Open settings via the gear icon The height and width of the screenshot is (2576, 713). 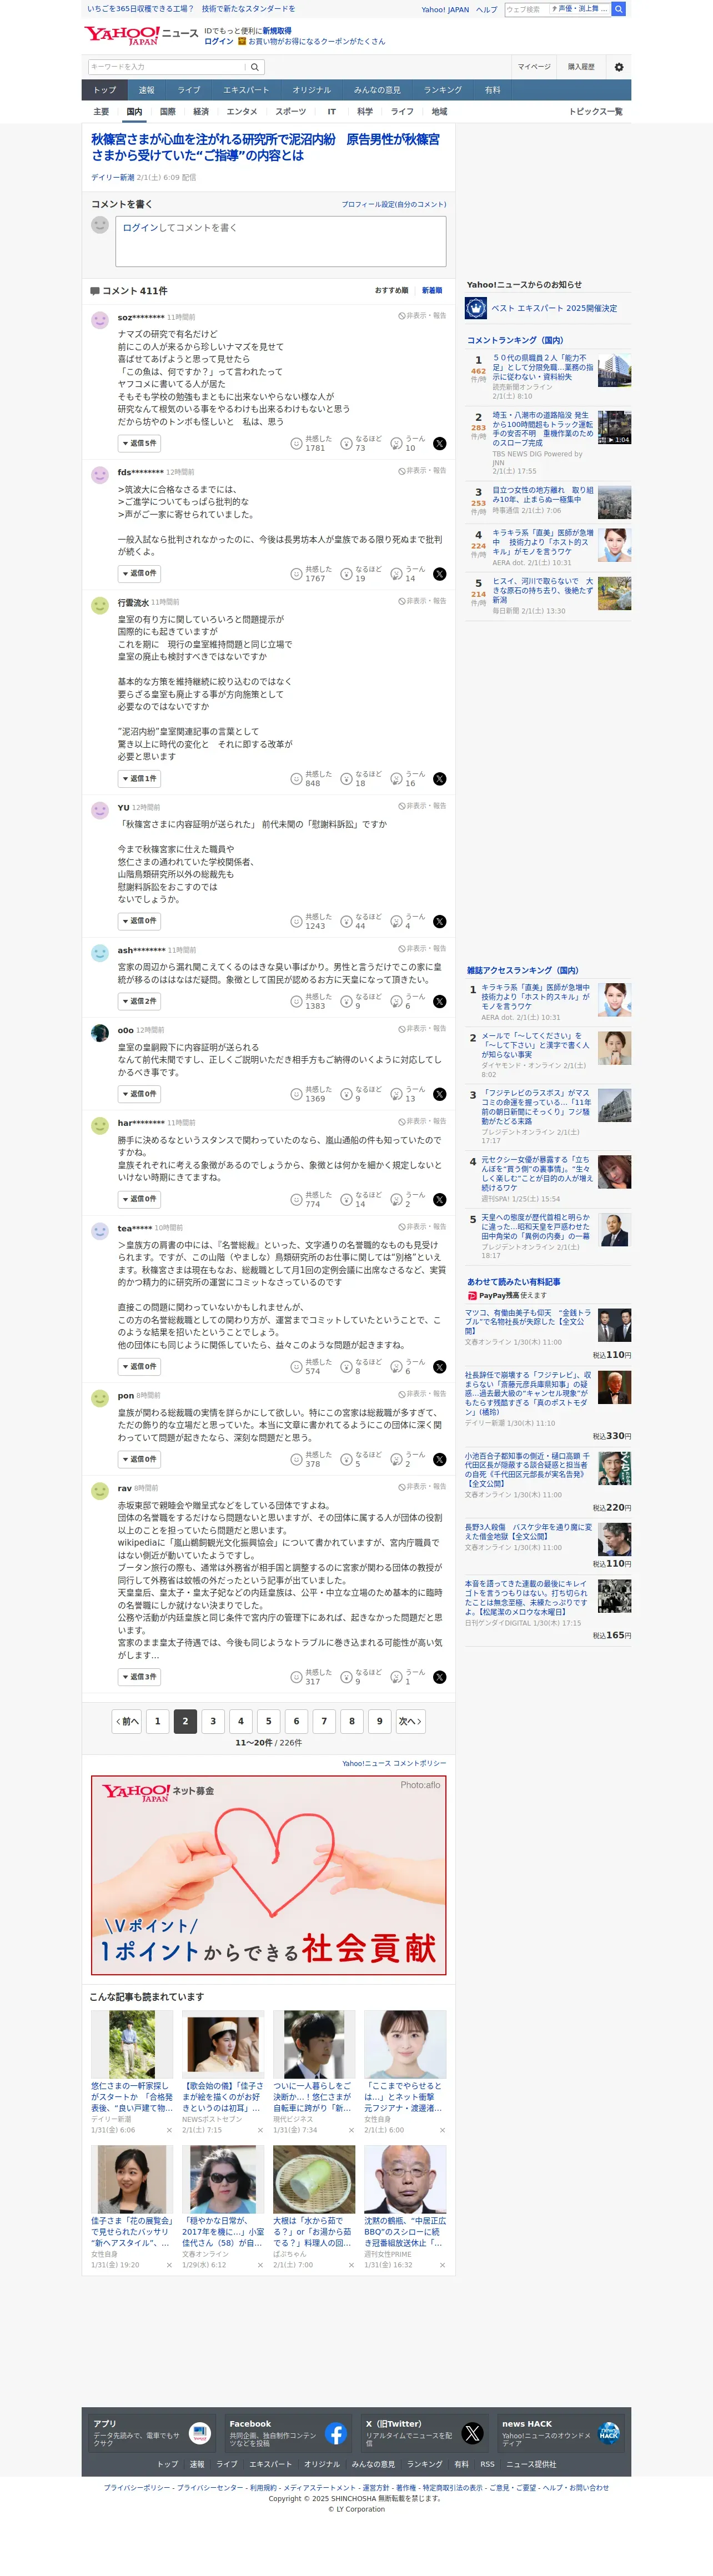(618, 67)
